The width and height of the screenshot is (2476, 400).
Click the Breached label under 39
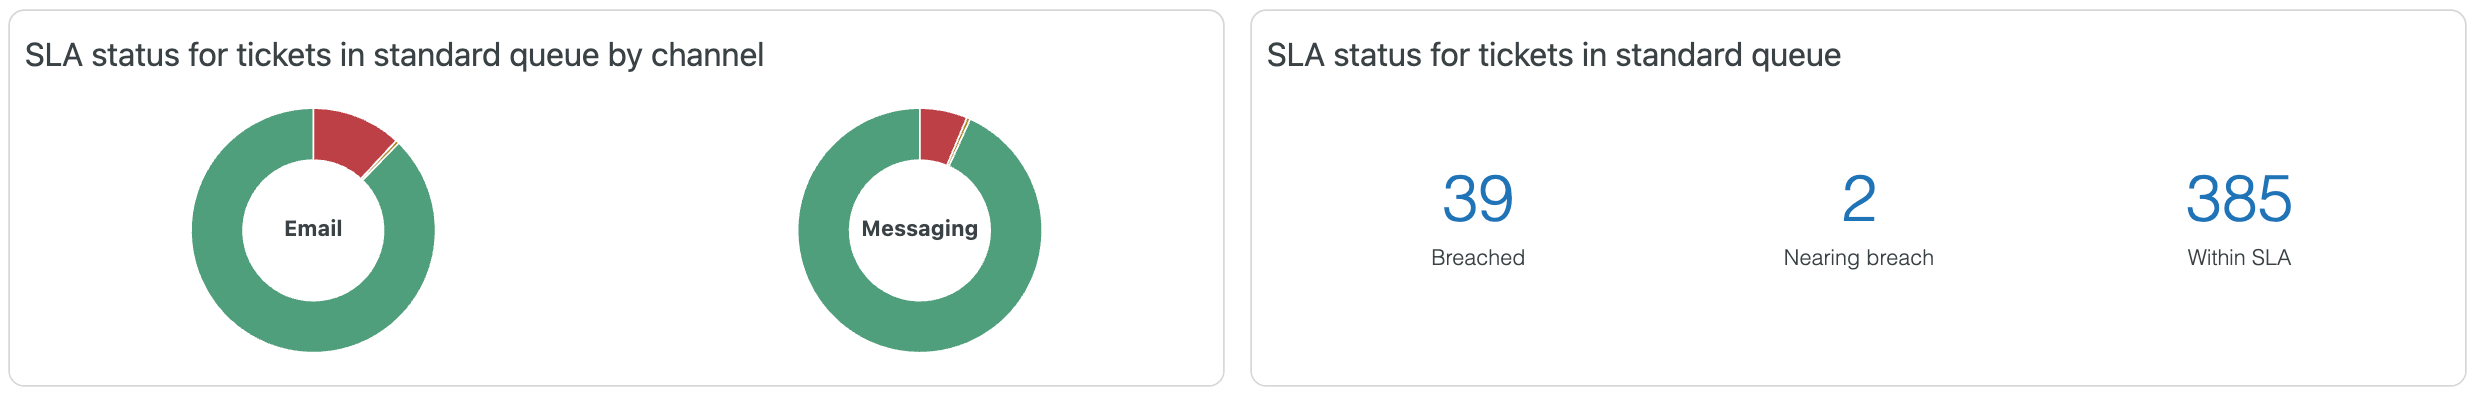tap(1477, 258)
